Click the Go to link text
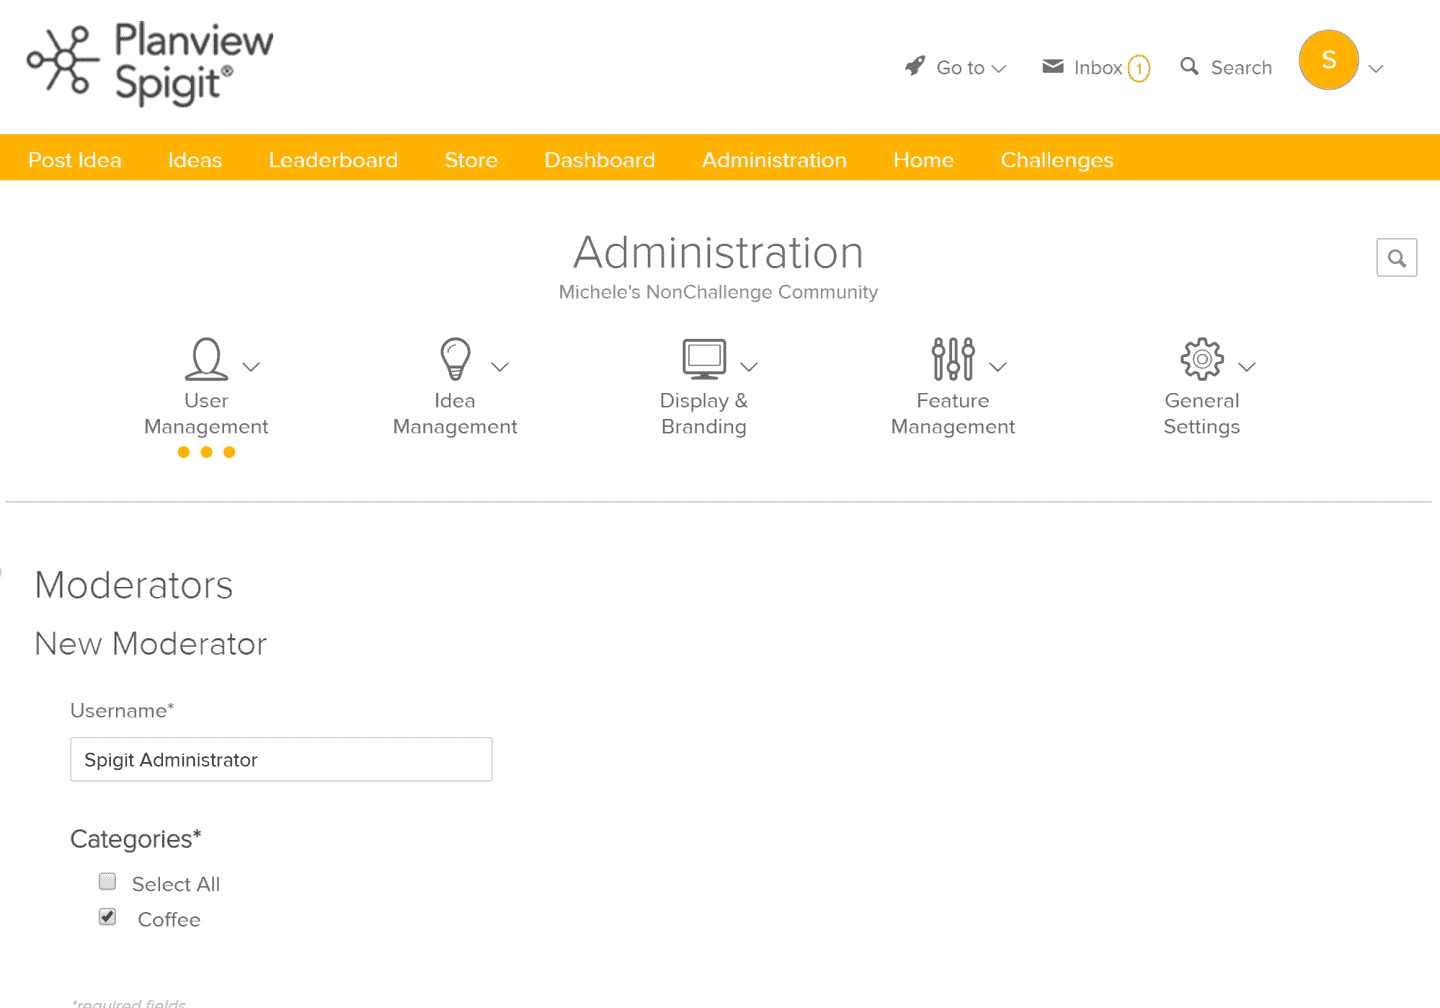This screenshot has width=1440, height=1008. tap(961, 68)
